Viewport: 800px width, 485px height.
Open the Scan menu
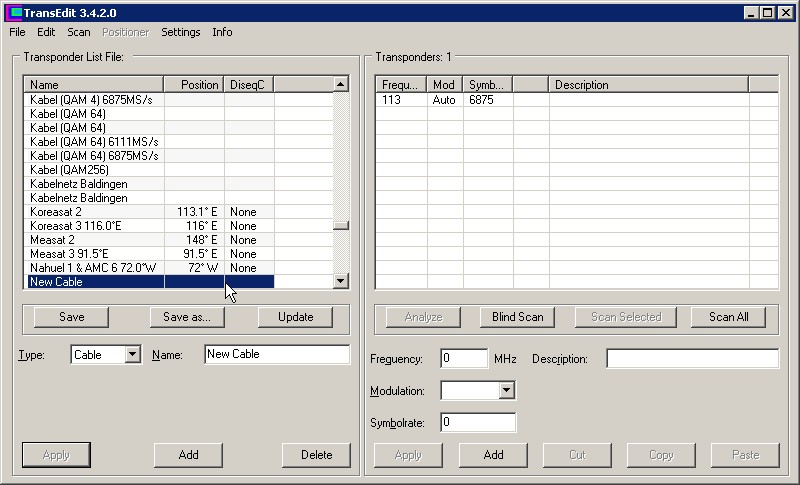click(x=78, y=32)
